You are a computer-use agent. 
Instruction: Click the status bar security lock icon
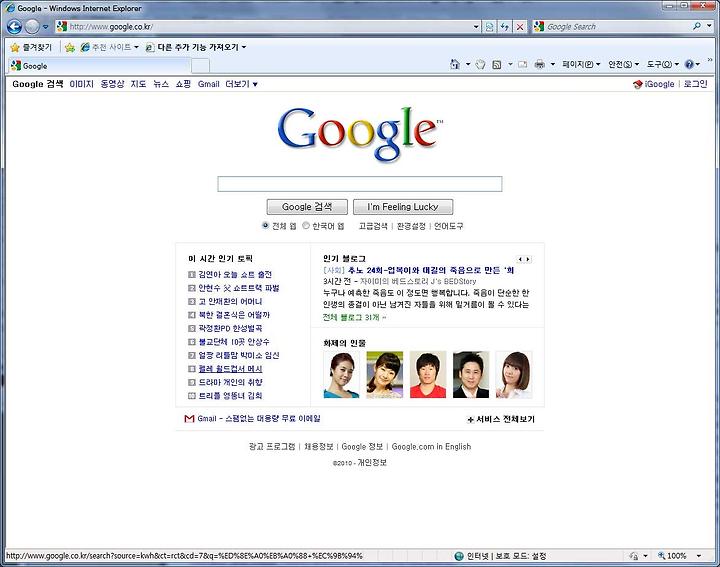pyautogui.click(x=634, y=556)
